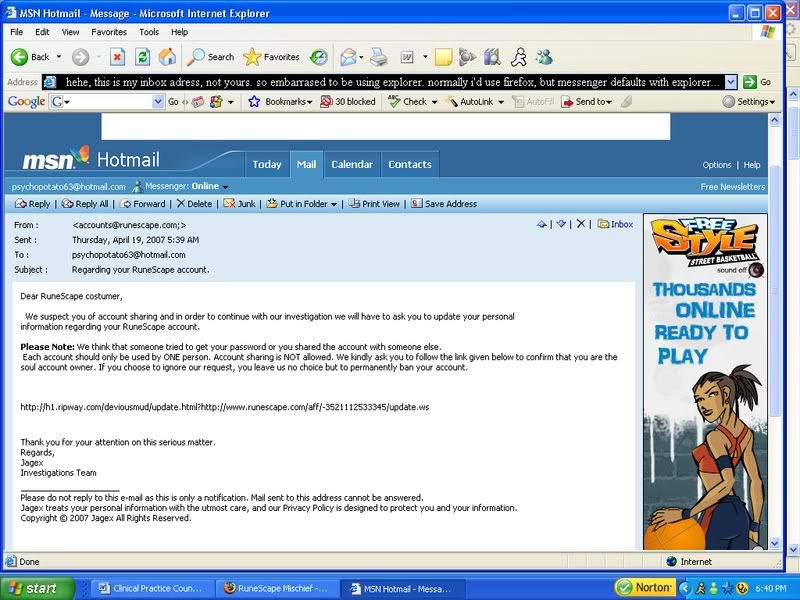Open the History icon in toolbar

pyautogui.click(x=319, y=57)
